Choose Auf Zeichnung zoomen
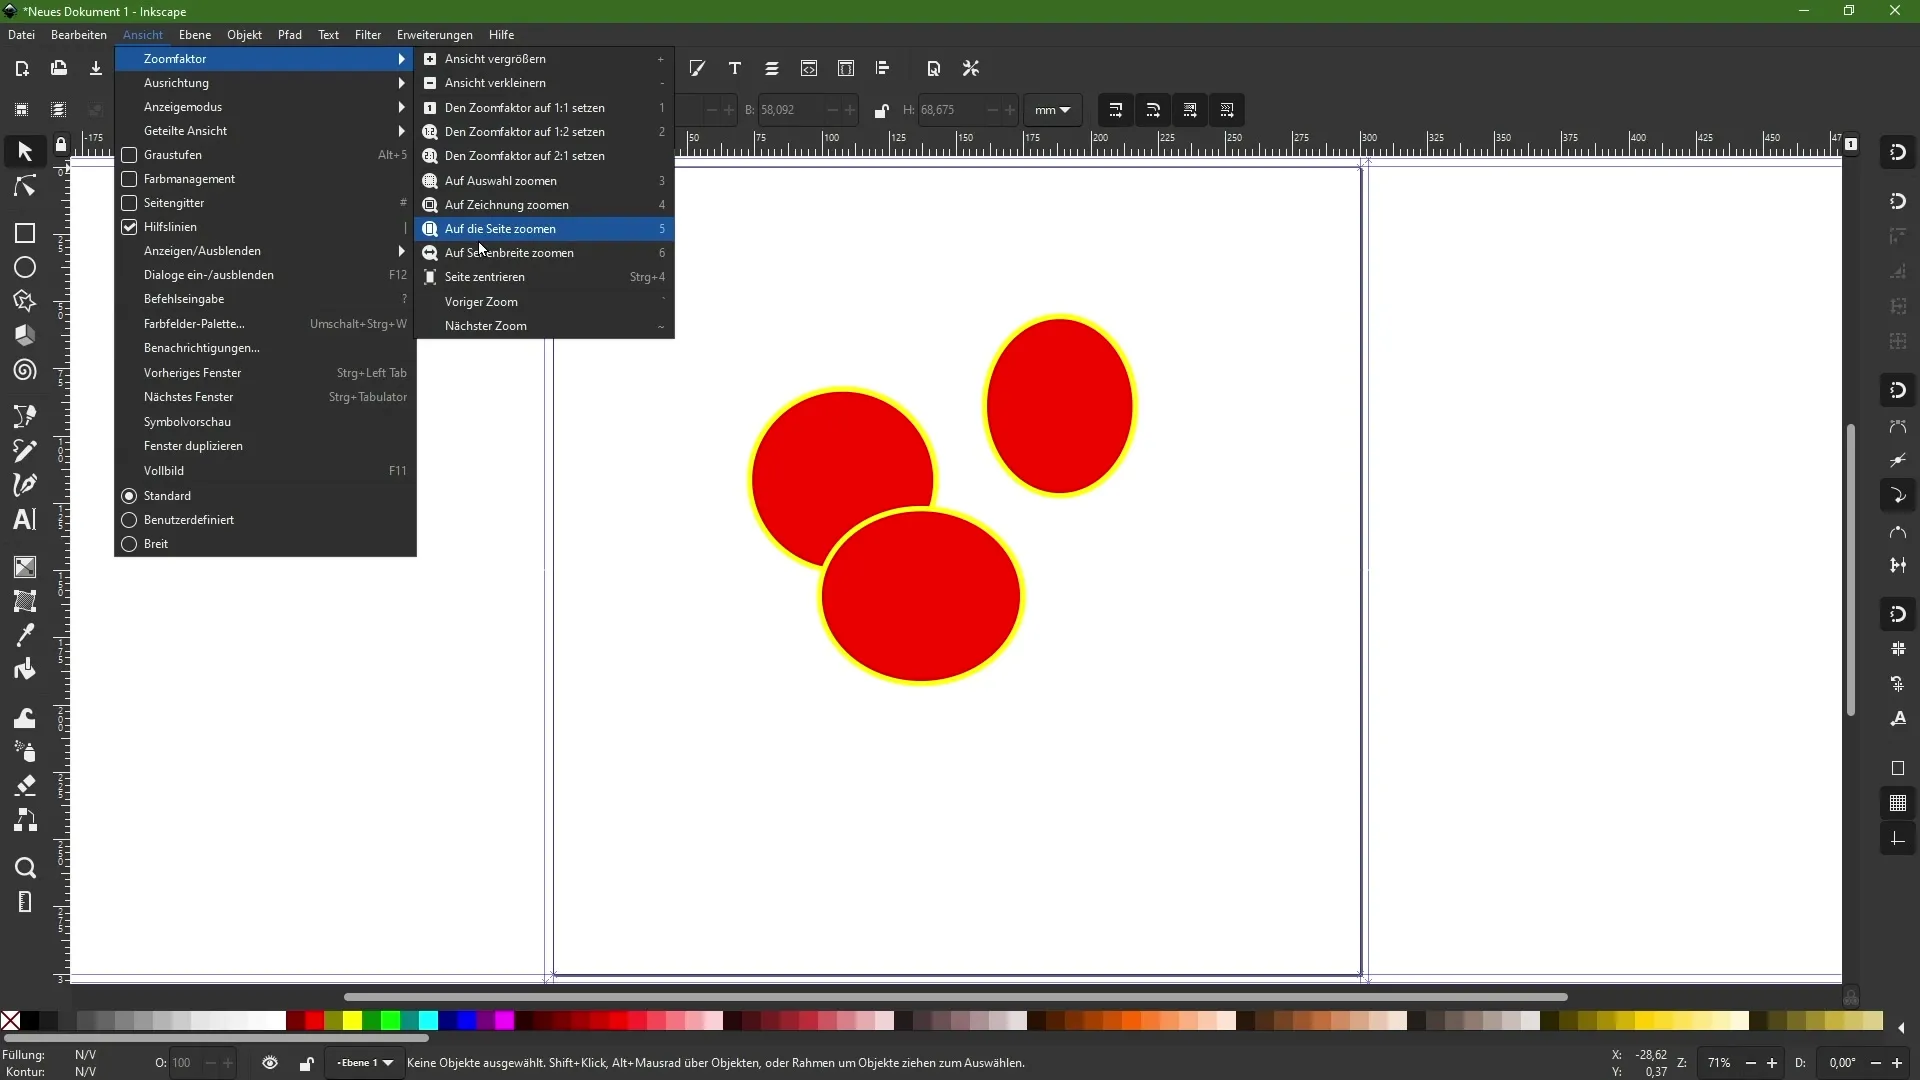The width and height of the screenshot is (1920, 1080). tap(545, 205)
